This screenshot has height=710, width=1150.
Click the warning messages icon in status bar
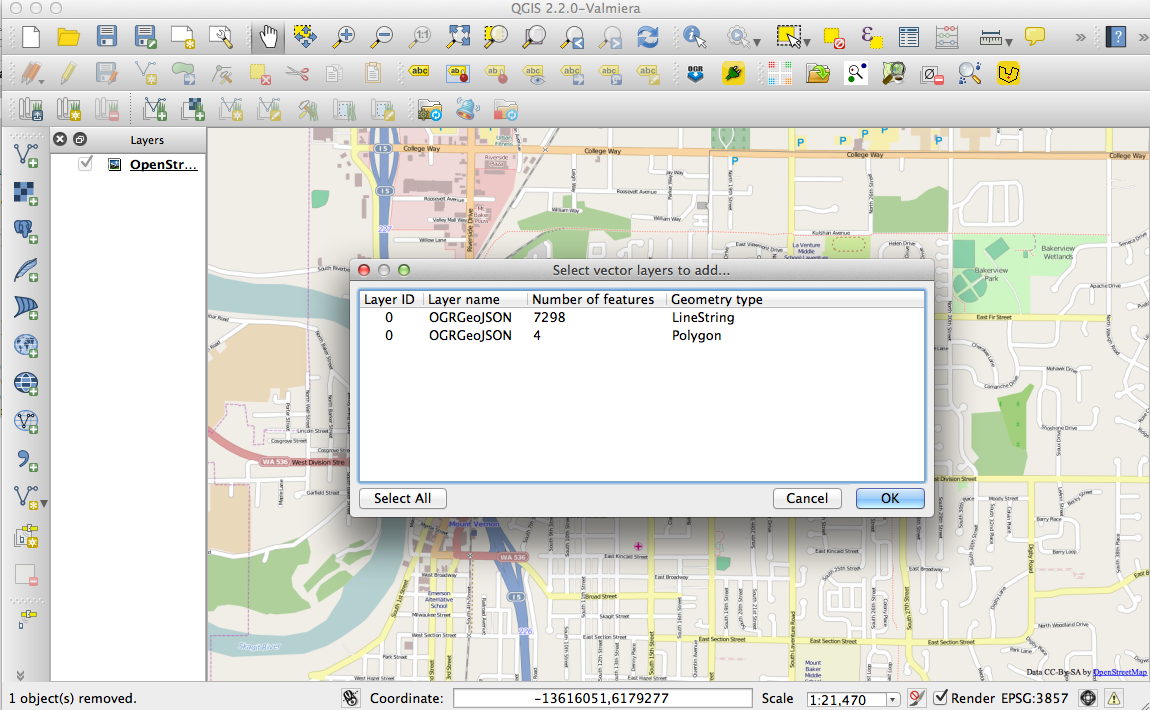coord(1113,698)
